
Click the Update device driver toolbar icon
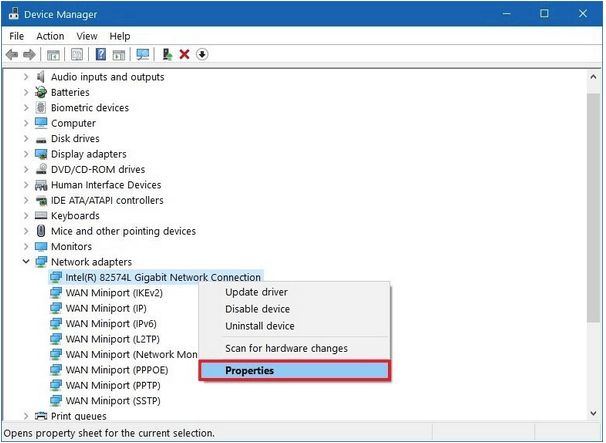pos(167,55)
